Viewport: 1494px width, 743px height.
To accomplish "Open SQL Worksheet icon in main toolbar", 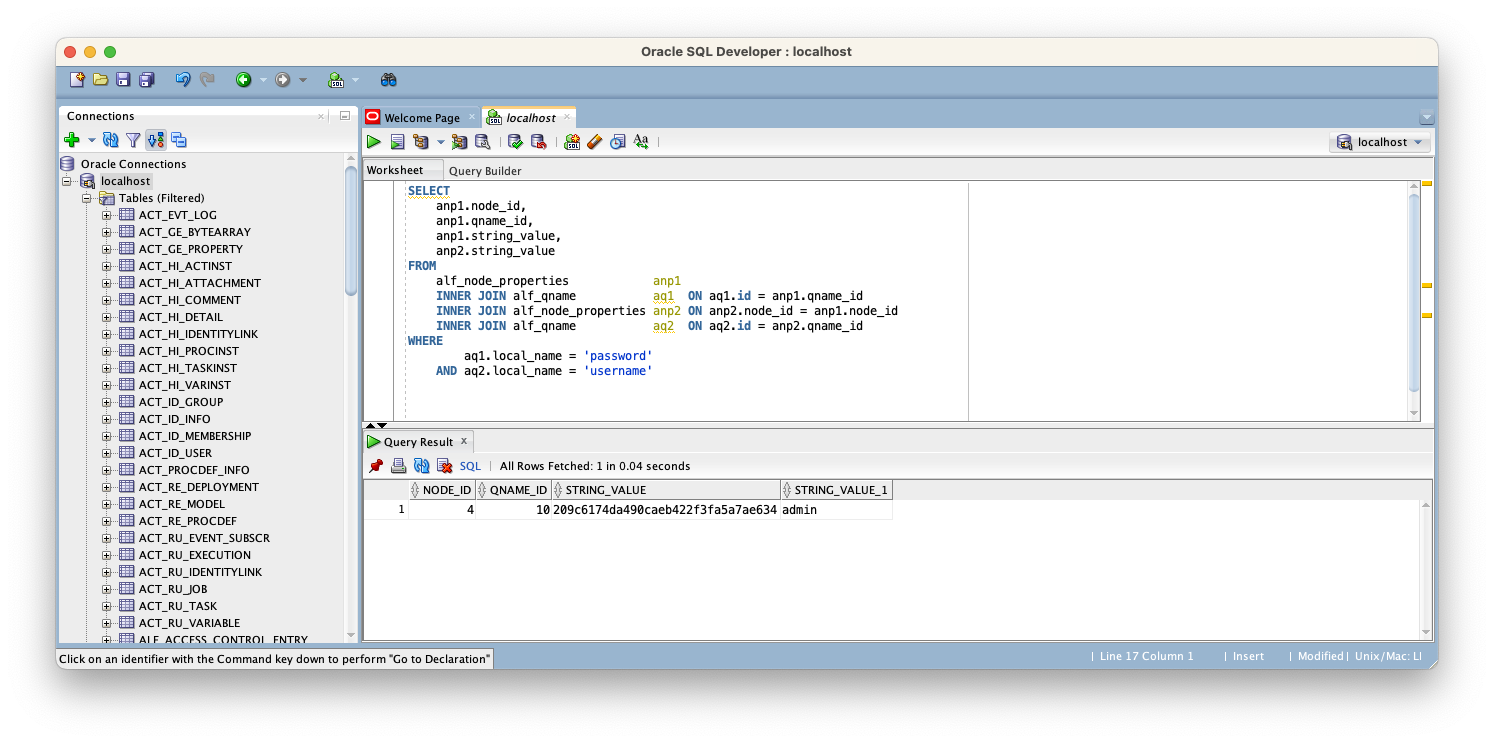I will [336, 79].
